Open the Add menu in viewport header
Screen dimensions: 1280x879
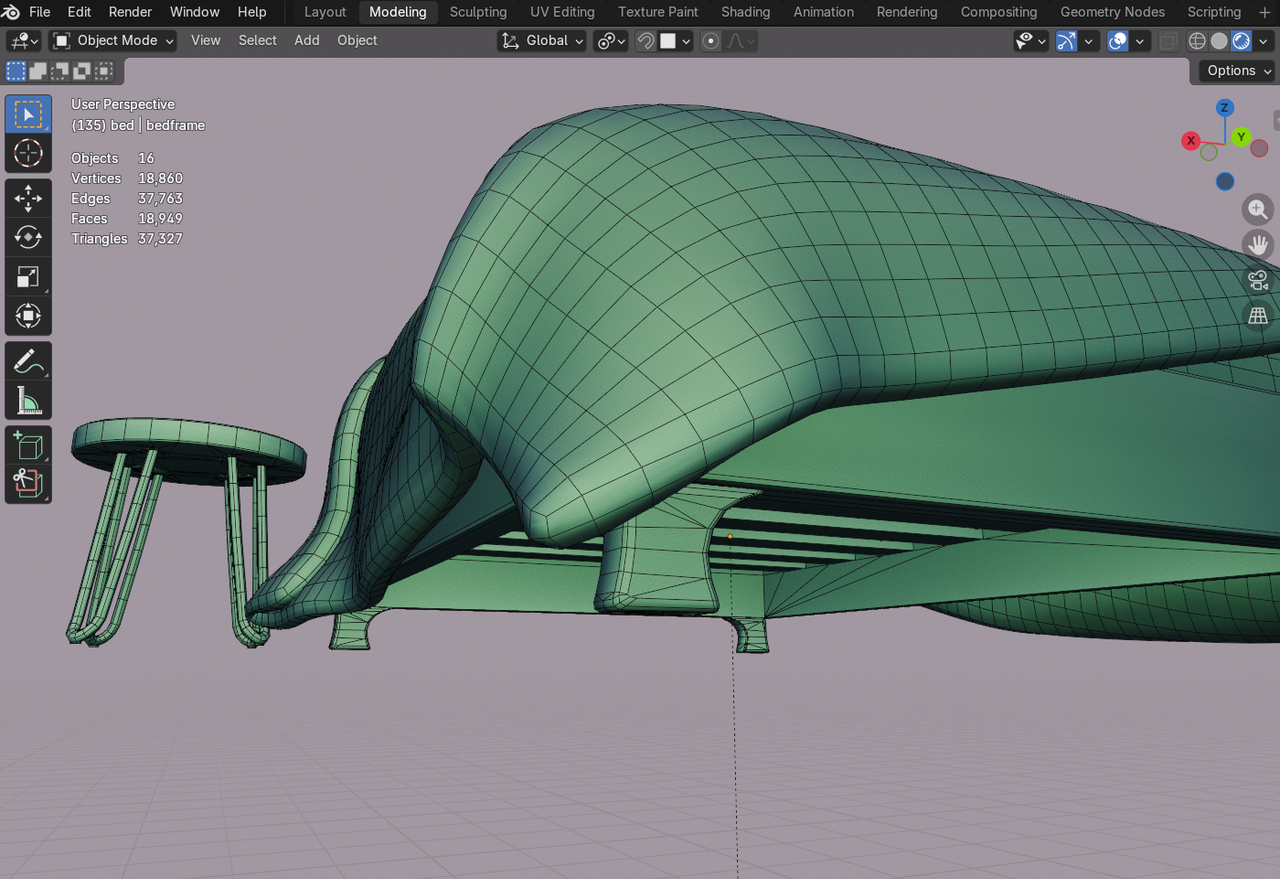click(x=307, y=41)
